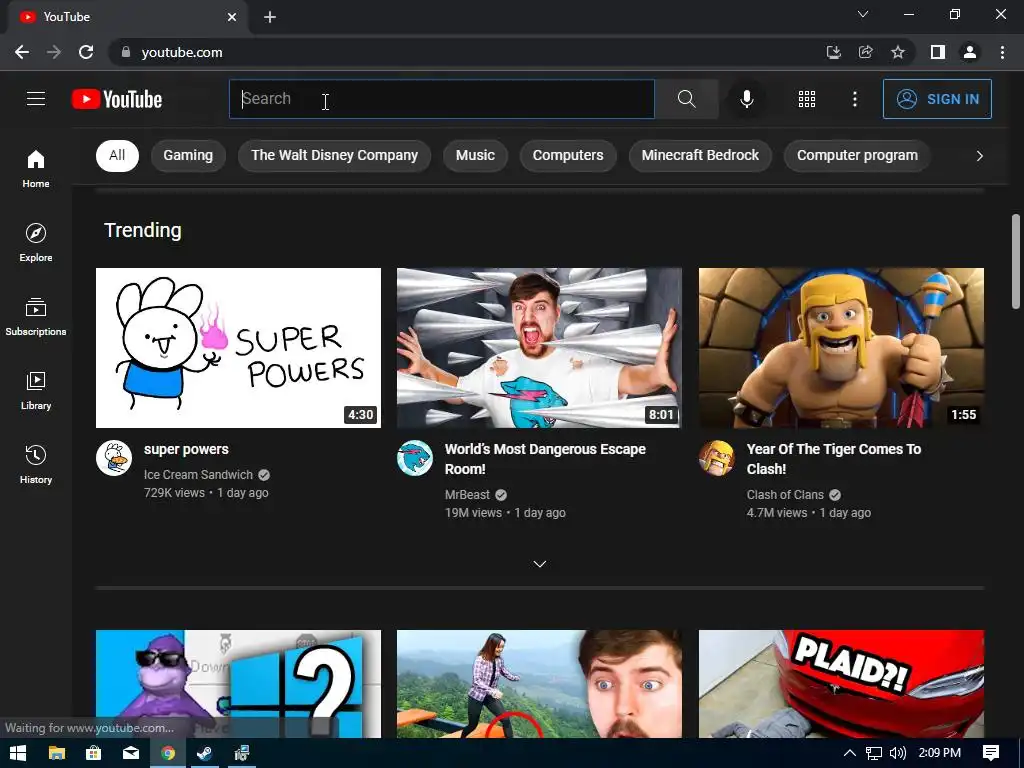The image size is (1024, 768).
Task: Open the YouTube apps grid
Action: (x=807, y=99)
